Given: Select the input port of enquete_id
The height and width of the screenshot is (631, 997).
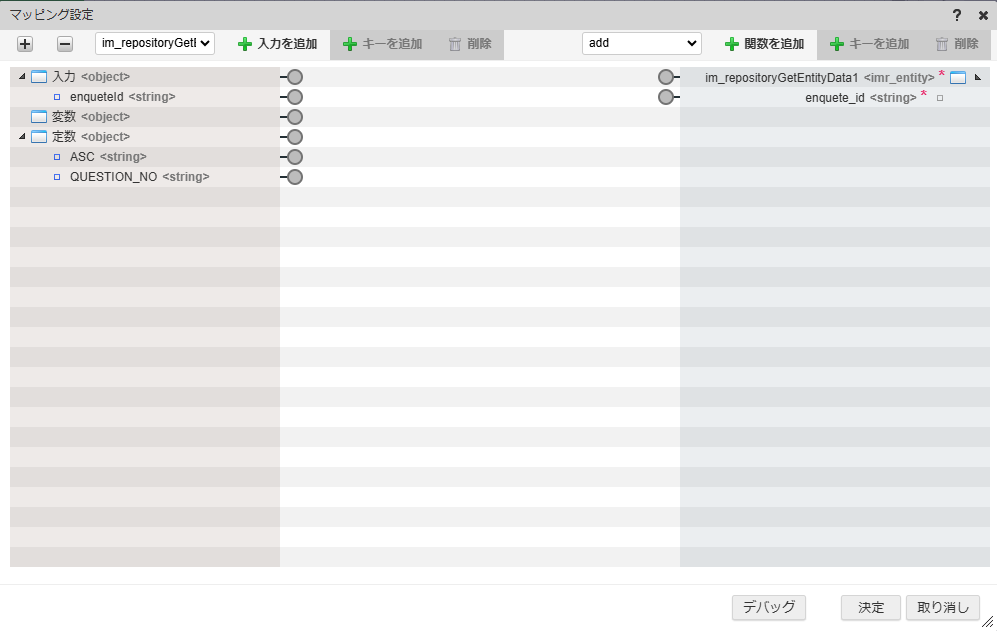Looking at the screenshot, I should (666, 96).
